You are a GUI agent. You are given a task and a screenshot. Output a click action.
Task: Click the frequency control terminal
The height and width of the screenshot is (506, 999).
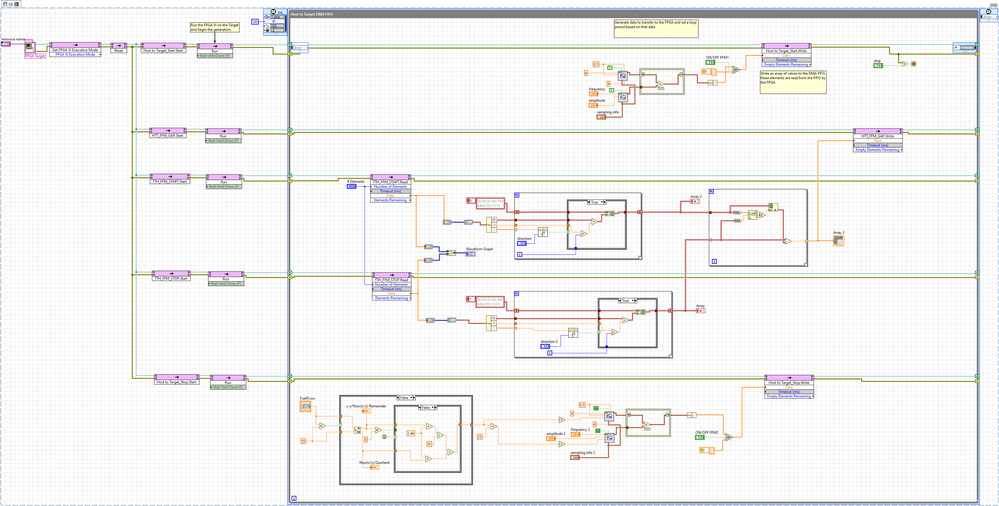[x=593, y=94]
